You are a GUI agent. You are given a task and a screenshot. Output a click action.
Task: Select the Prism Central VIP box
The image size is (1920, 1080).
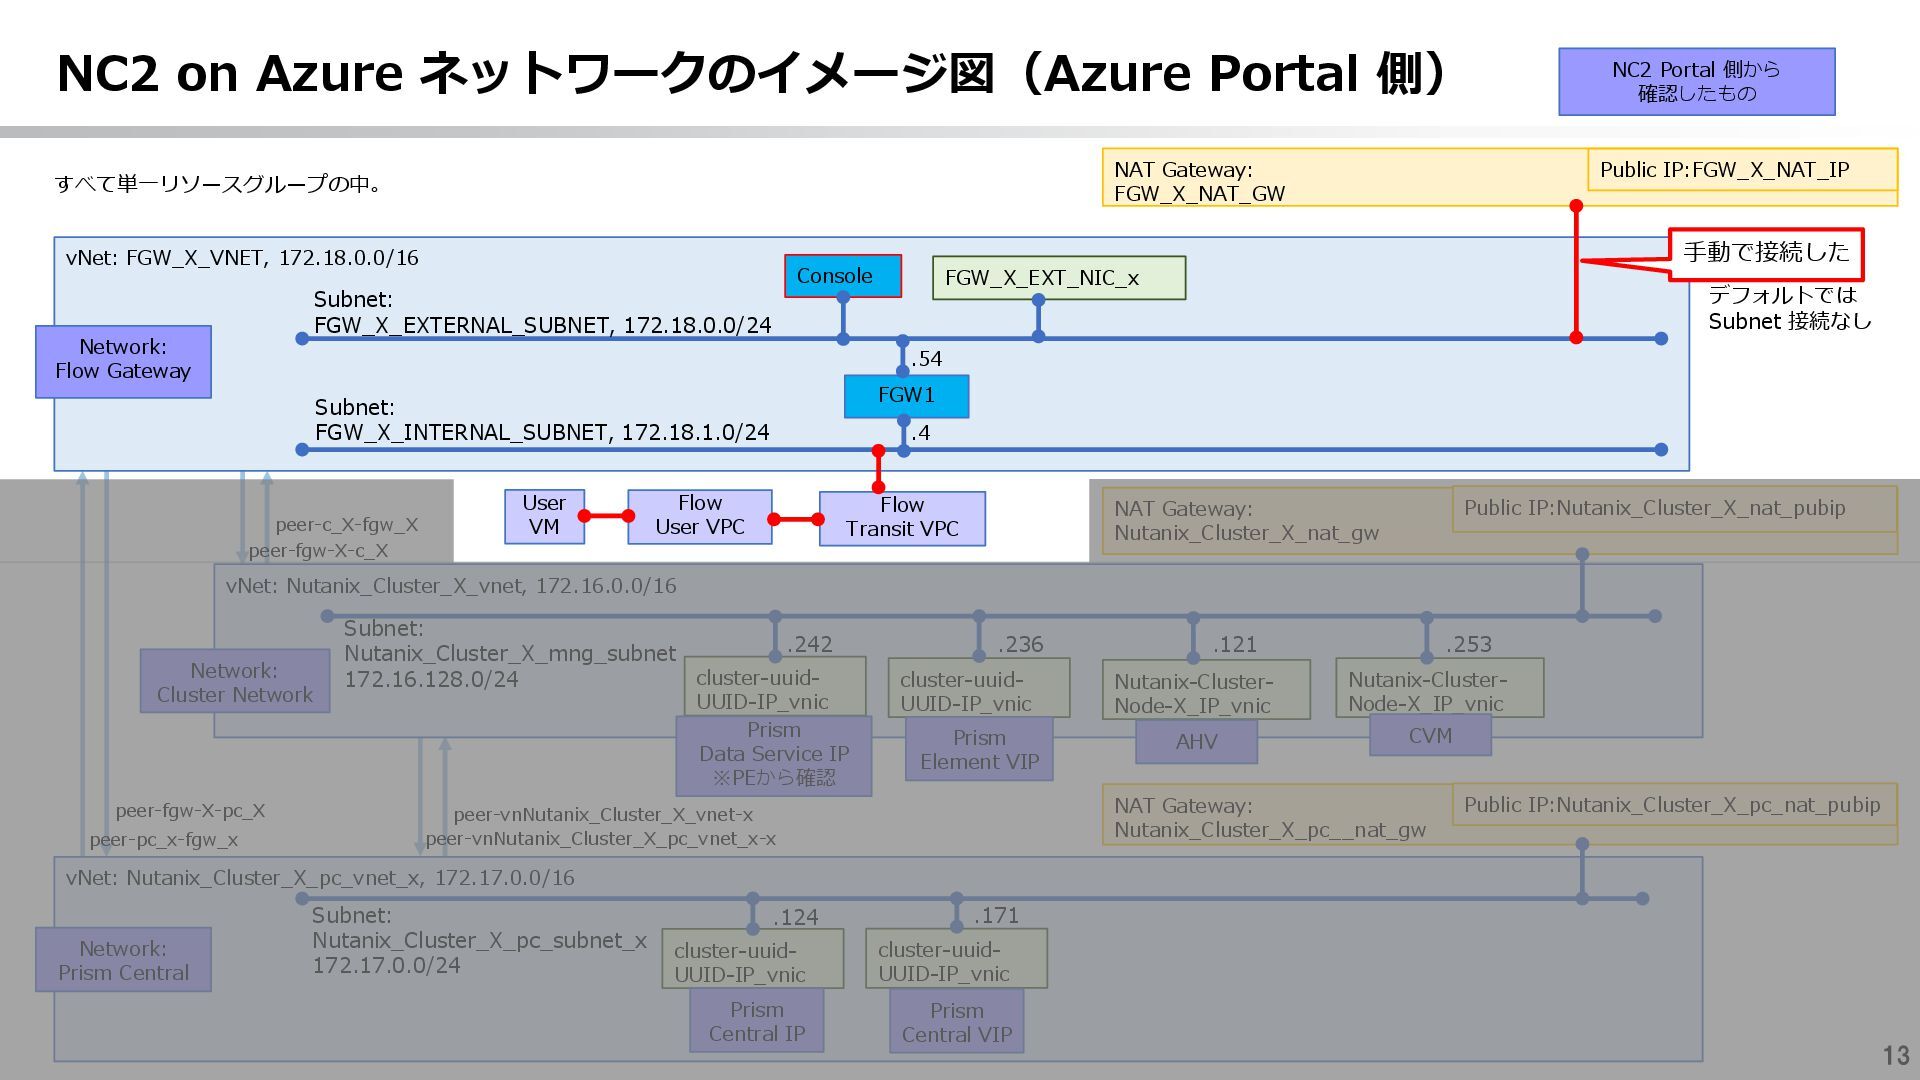[x=957, y=1021]
